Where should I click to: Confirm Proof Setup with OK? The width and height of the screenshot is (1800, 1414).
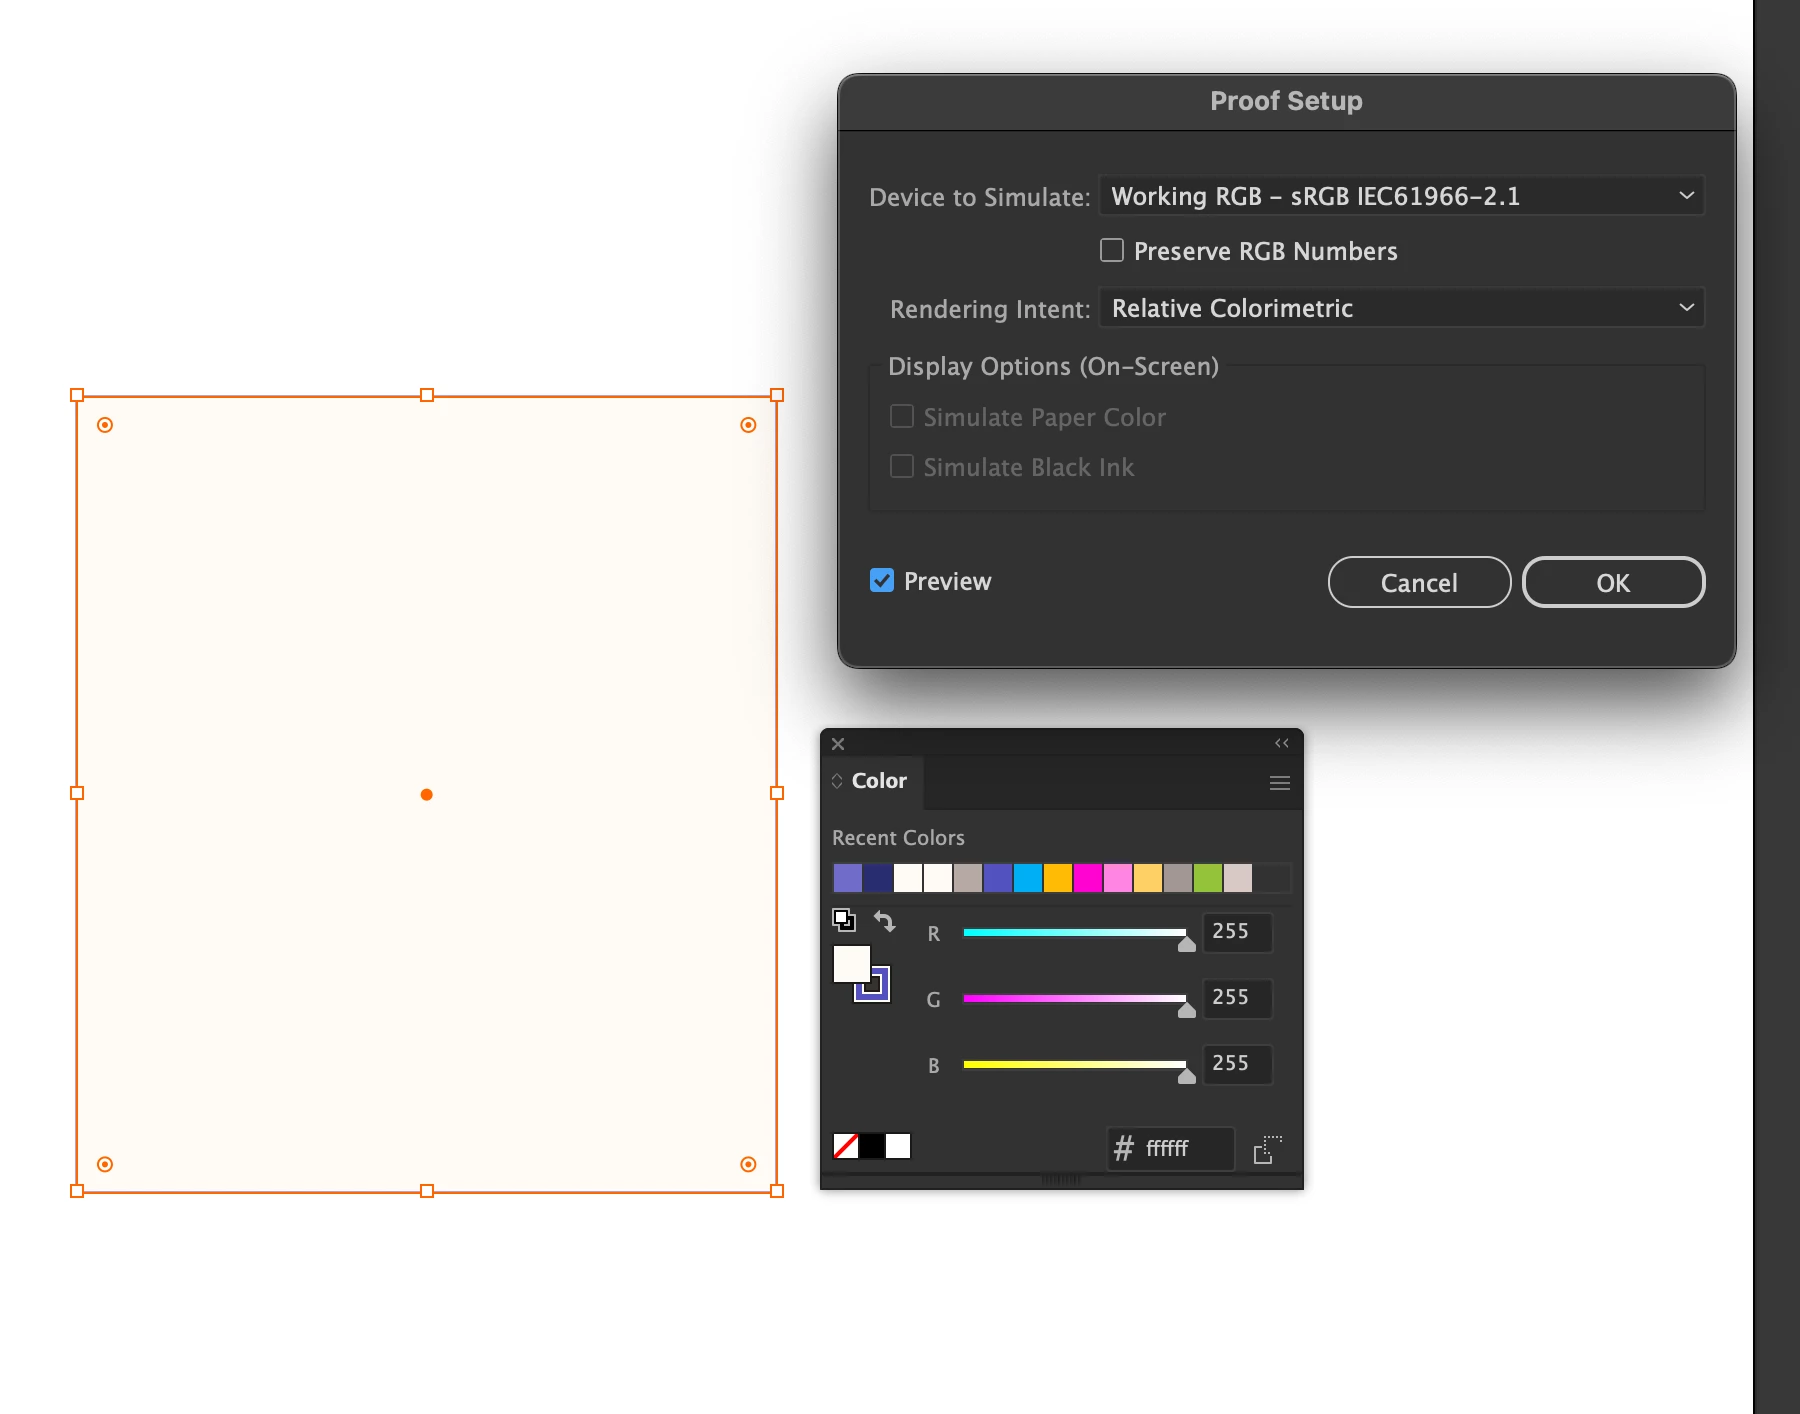click(1613, 582)
